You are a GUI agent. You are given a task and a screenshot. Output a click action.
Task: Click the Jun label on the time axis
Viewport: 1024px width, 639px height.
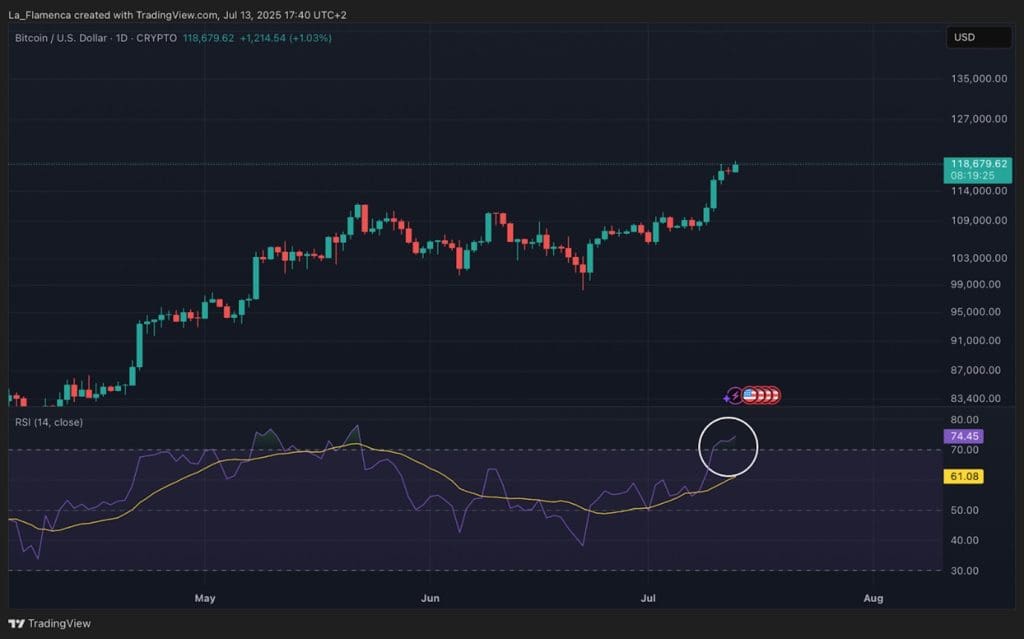[430, 598]
